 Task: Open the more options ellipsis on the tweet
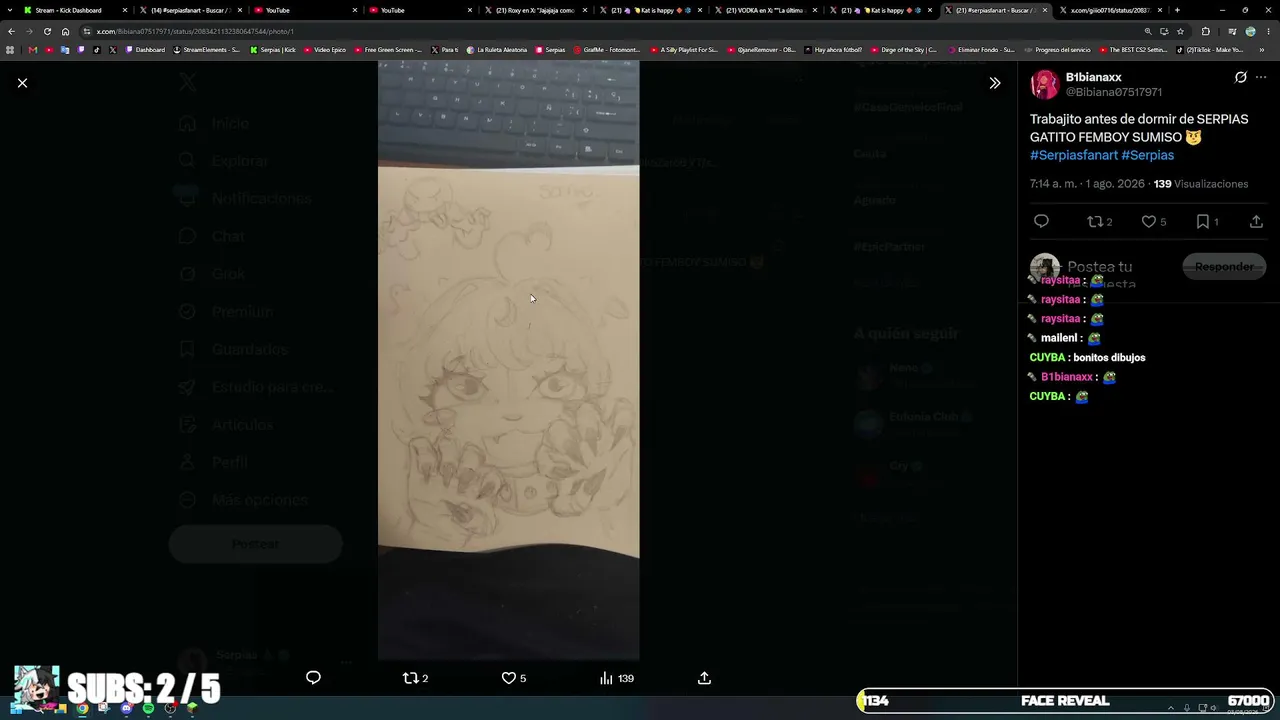[x=1261, y=77]
